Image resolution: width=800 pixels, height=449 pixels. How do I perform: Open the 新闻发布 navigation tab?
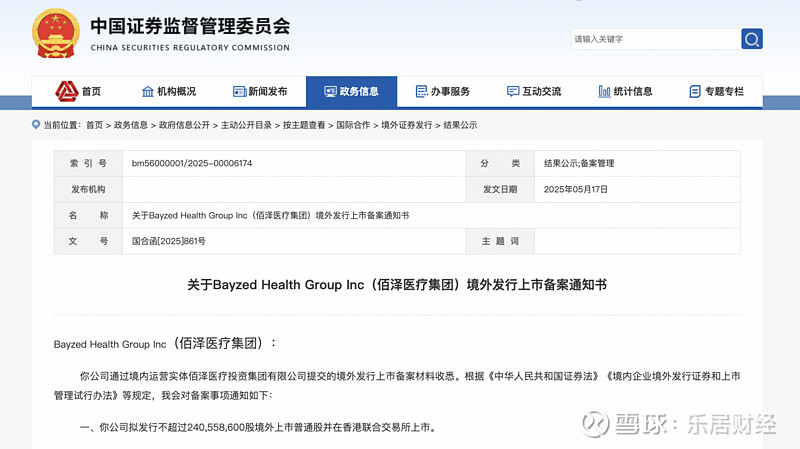point(260,91)
